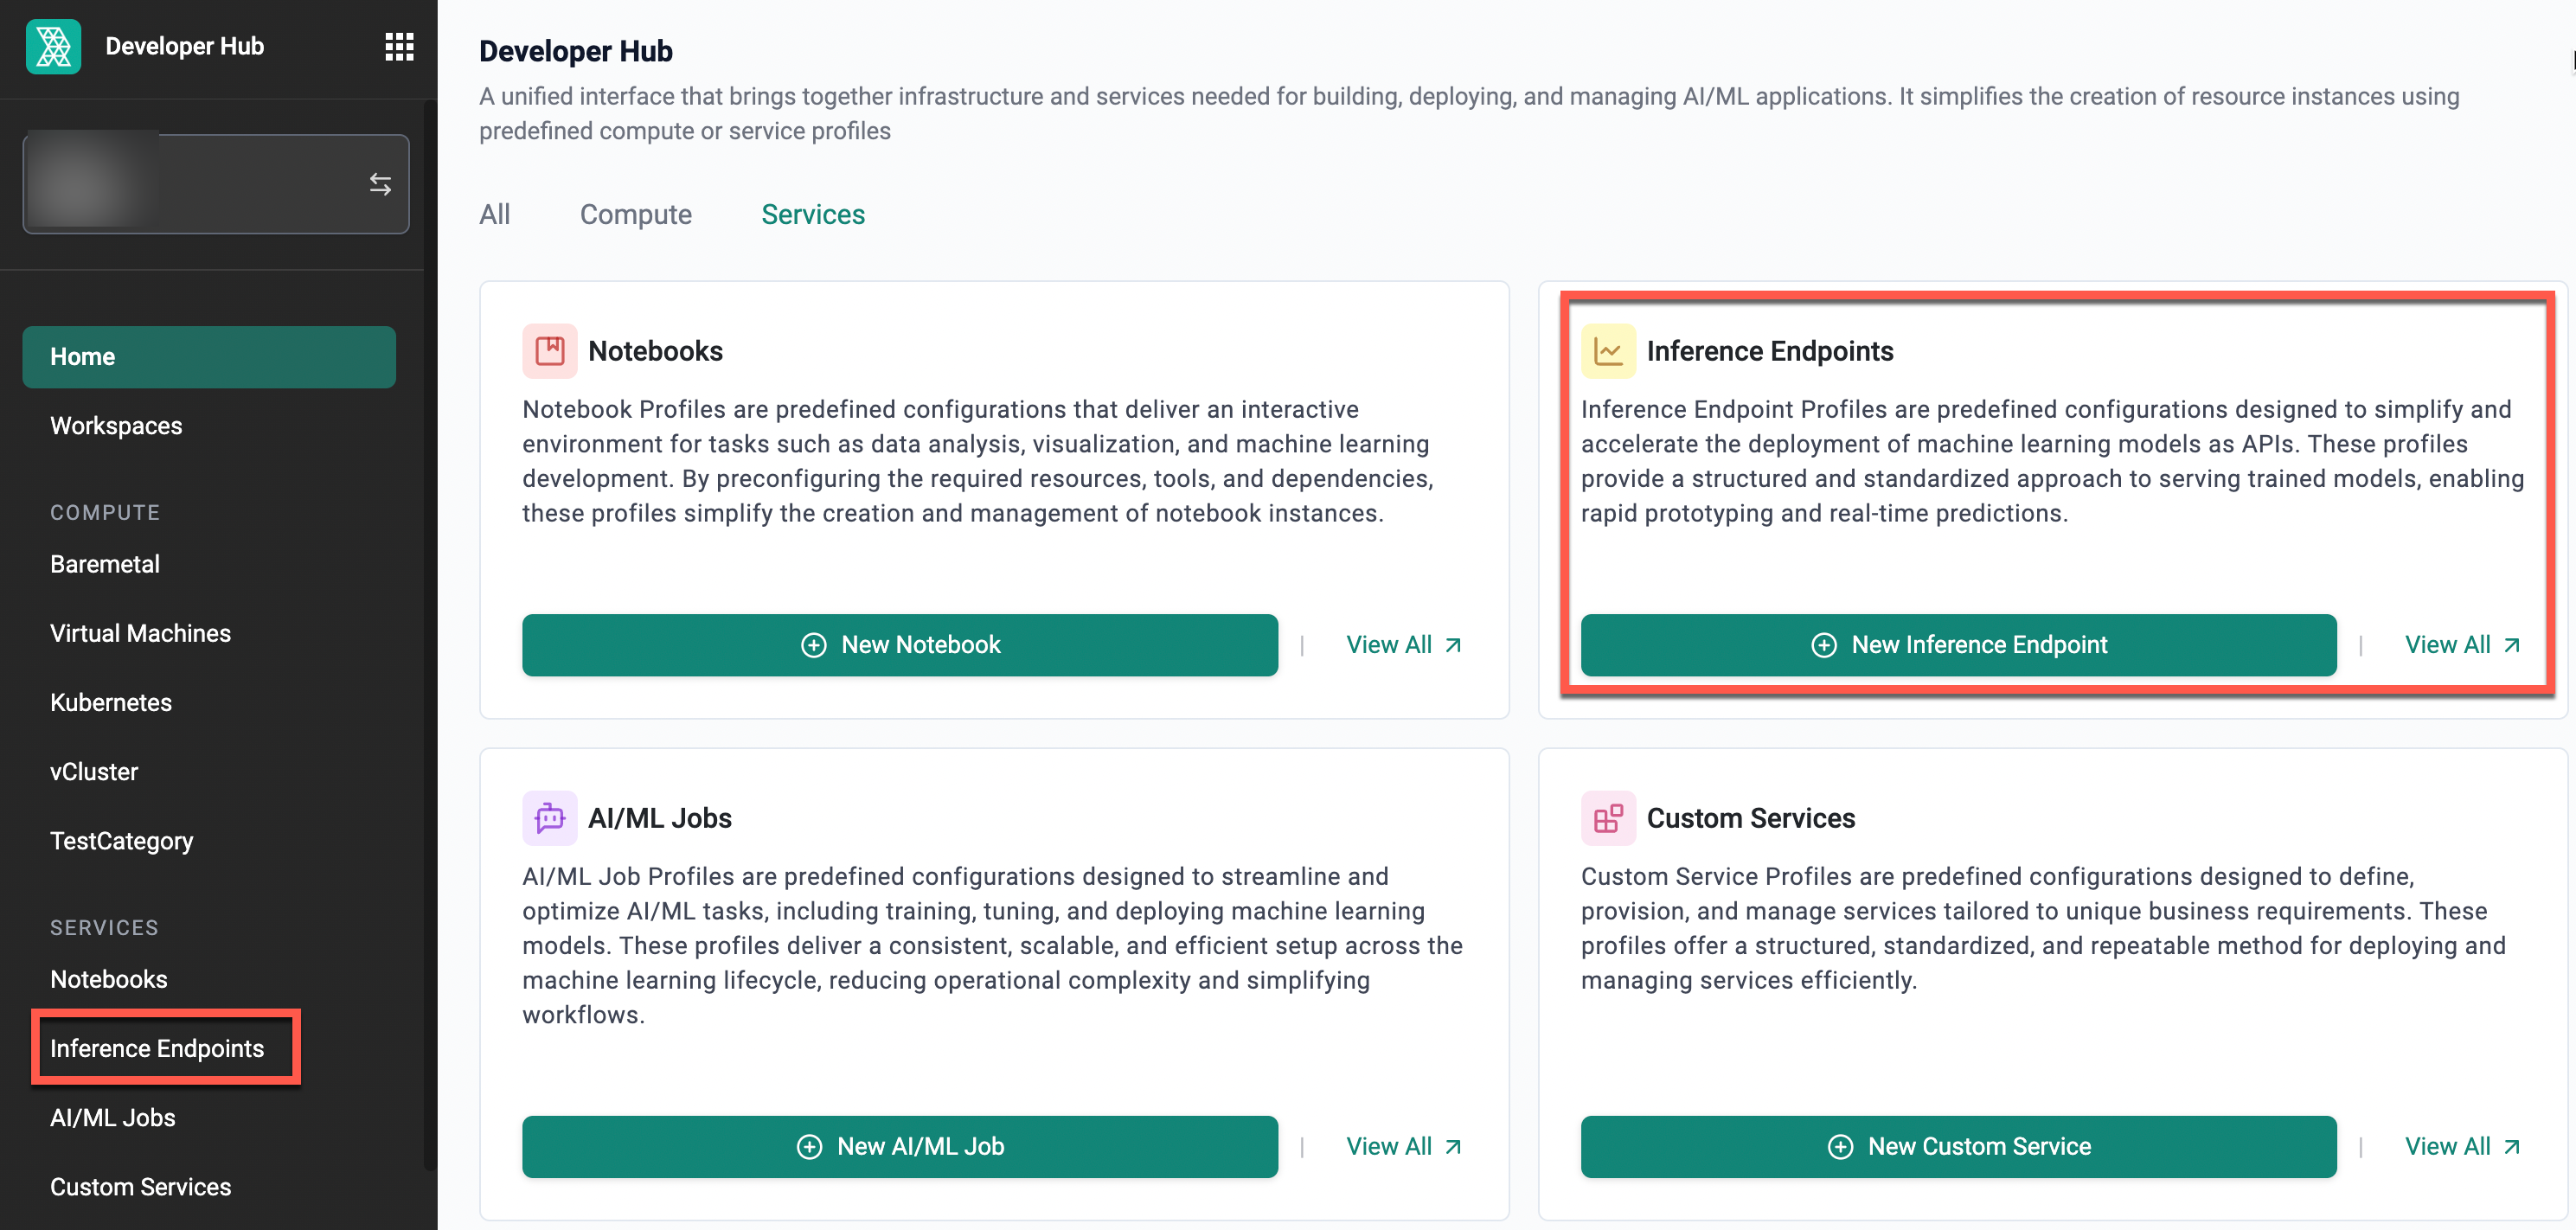
Task: Open View All link for Notebooks
Action: point(1403,645)
